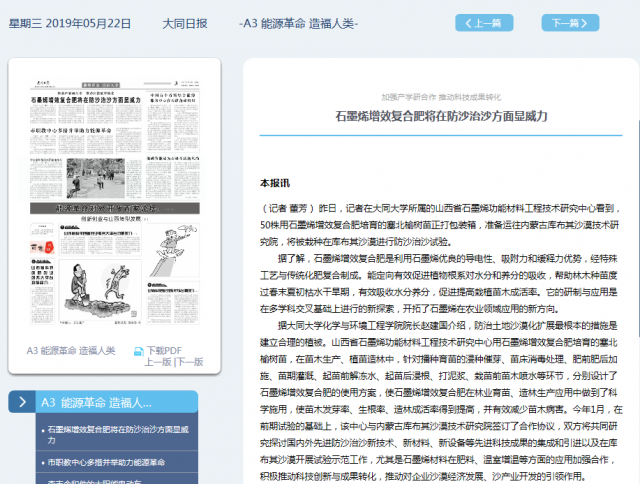
Task: Open article 石墨烯增效复合肥将在防沙治沙方面显威力 in sidebar list
Action: point(117,435)
